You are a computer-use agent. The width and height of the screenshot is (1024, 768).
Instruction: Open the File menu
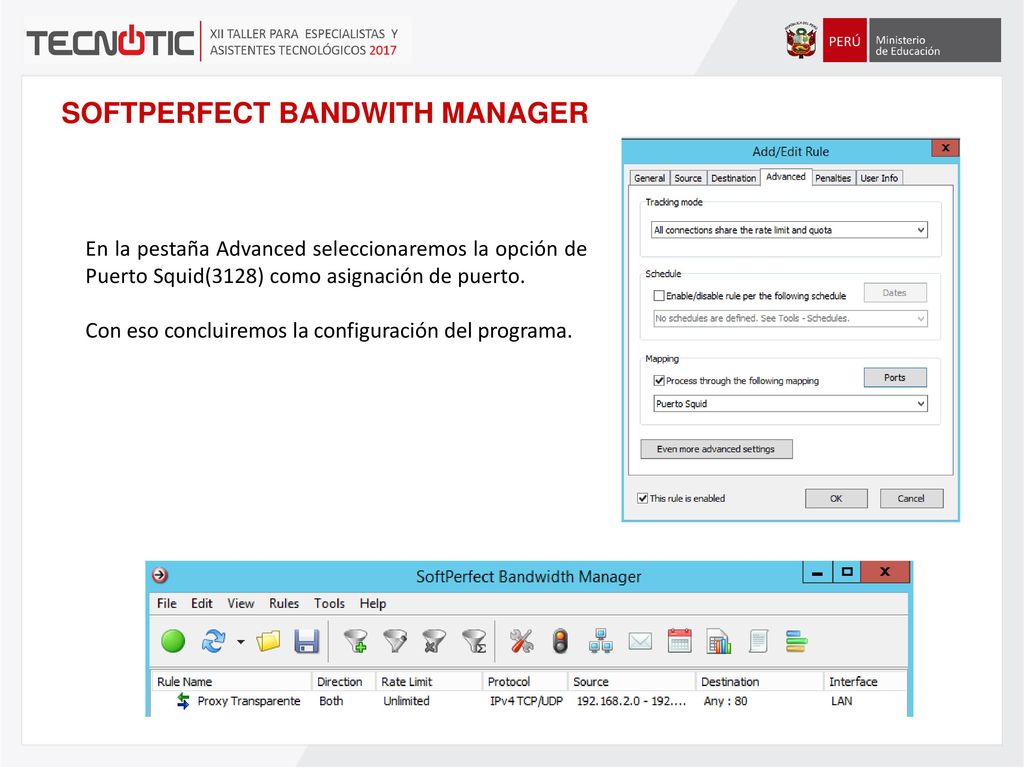(167, 603)
